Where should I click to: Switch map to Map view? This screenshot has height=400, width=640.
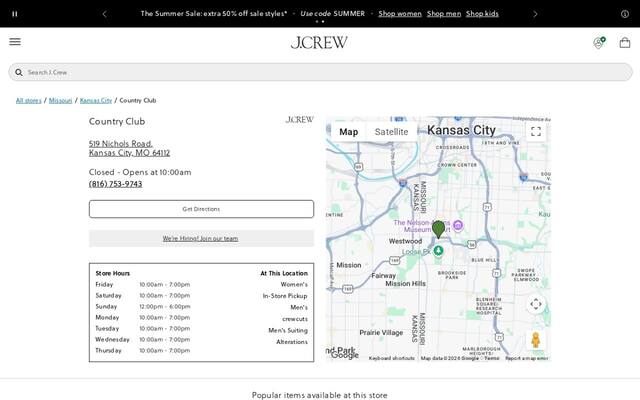click(x=349, y=132)
